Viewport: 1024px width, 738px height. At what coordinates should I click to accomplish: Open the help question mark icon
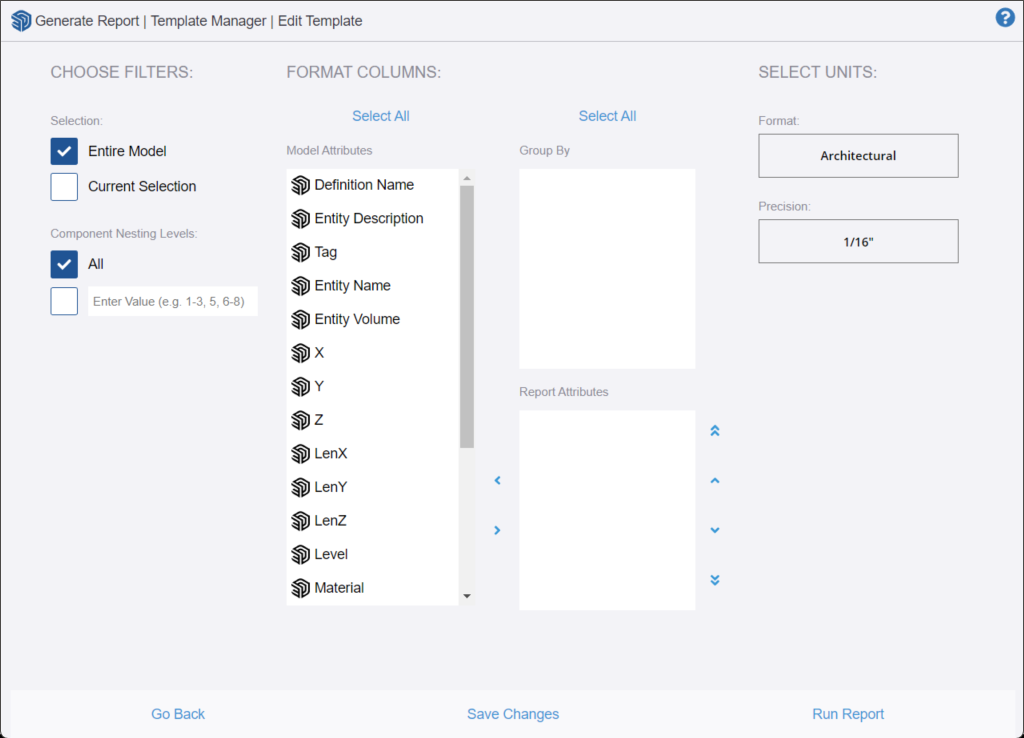(1005, 18)
